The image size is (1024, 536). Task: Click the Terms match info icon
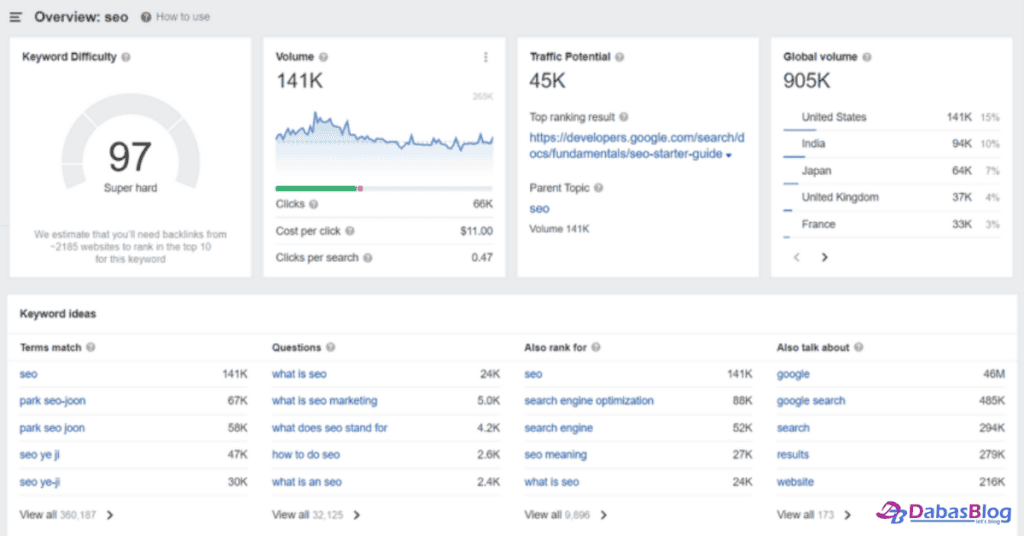91,347
